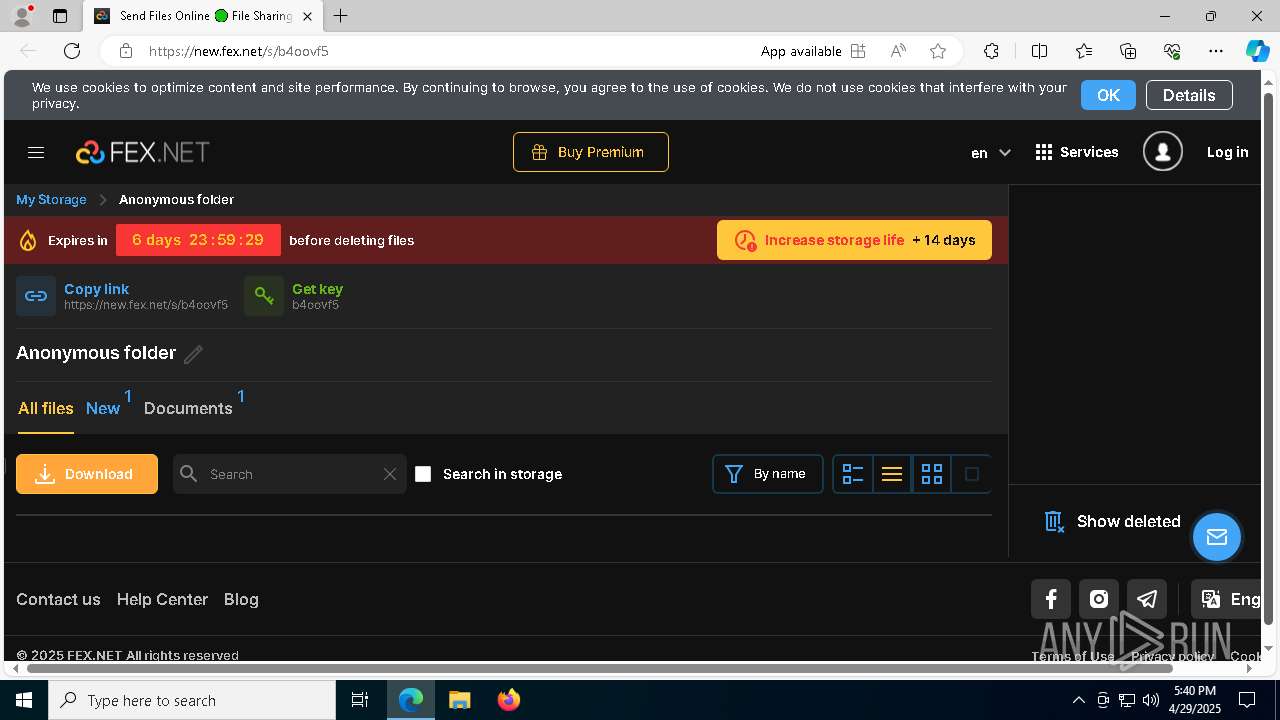Click the Split screen icon
Screen dimensions: 1280x720
coord(1039,51)
